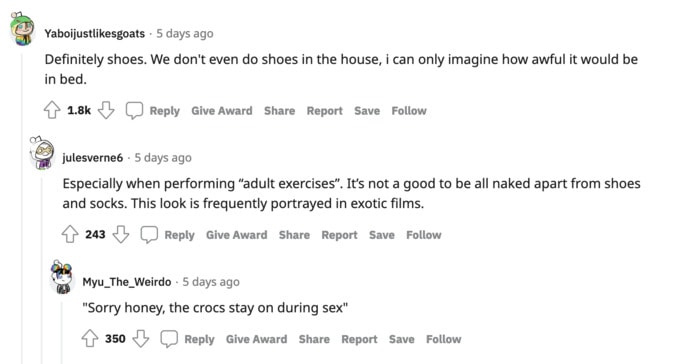This screenshot has width=700, height=364.
Task: Downvote the comment with 243 votes
Action: click(x=121, y=234)
